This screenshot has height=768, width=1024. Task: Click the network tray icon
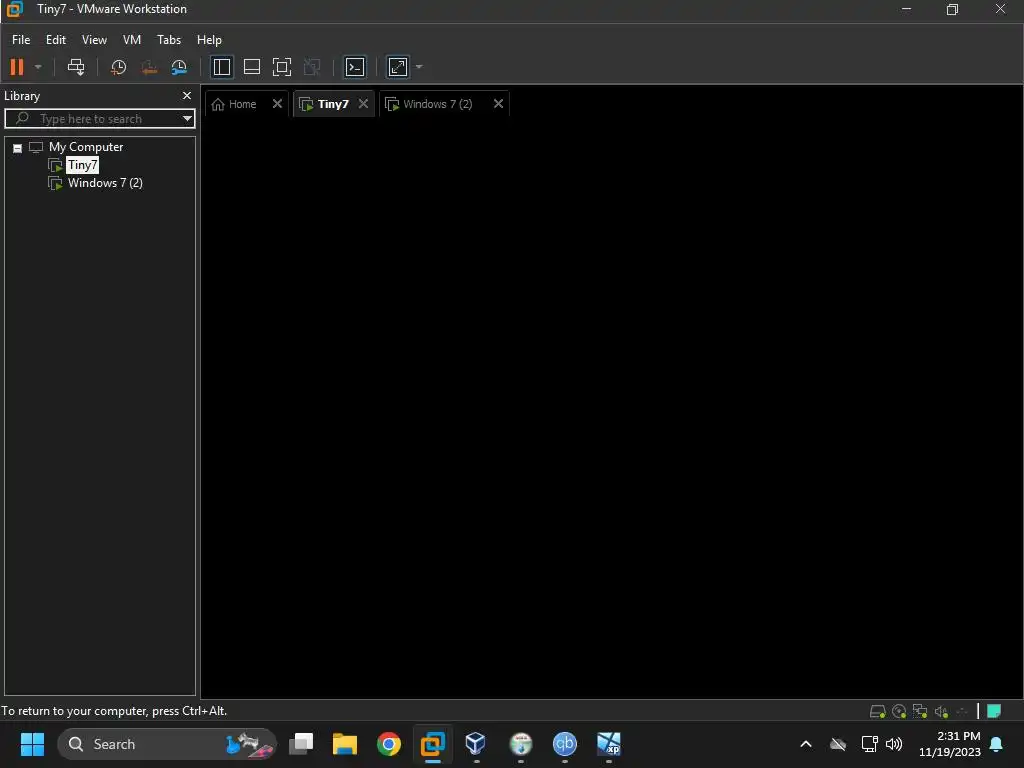pos(869,744)
